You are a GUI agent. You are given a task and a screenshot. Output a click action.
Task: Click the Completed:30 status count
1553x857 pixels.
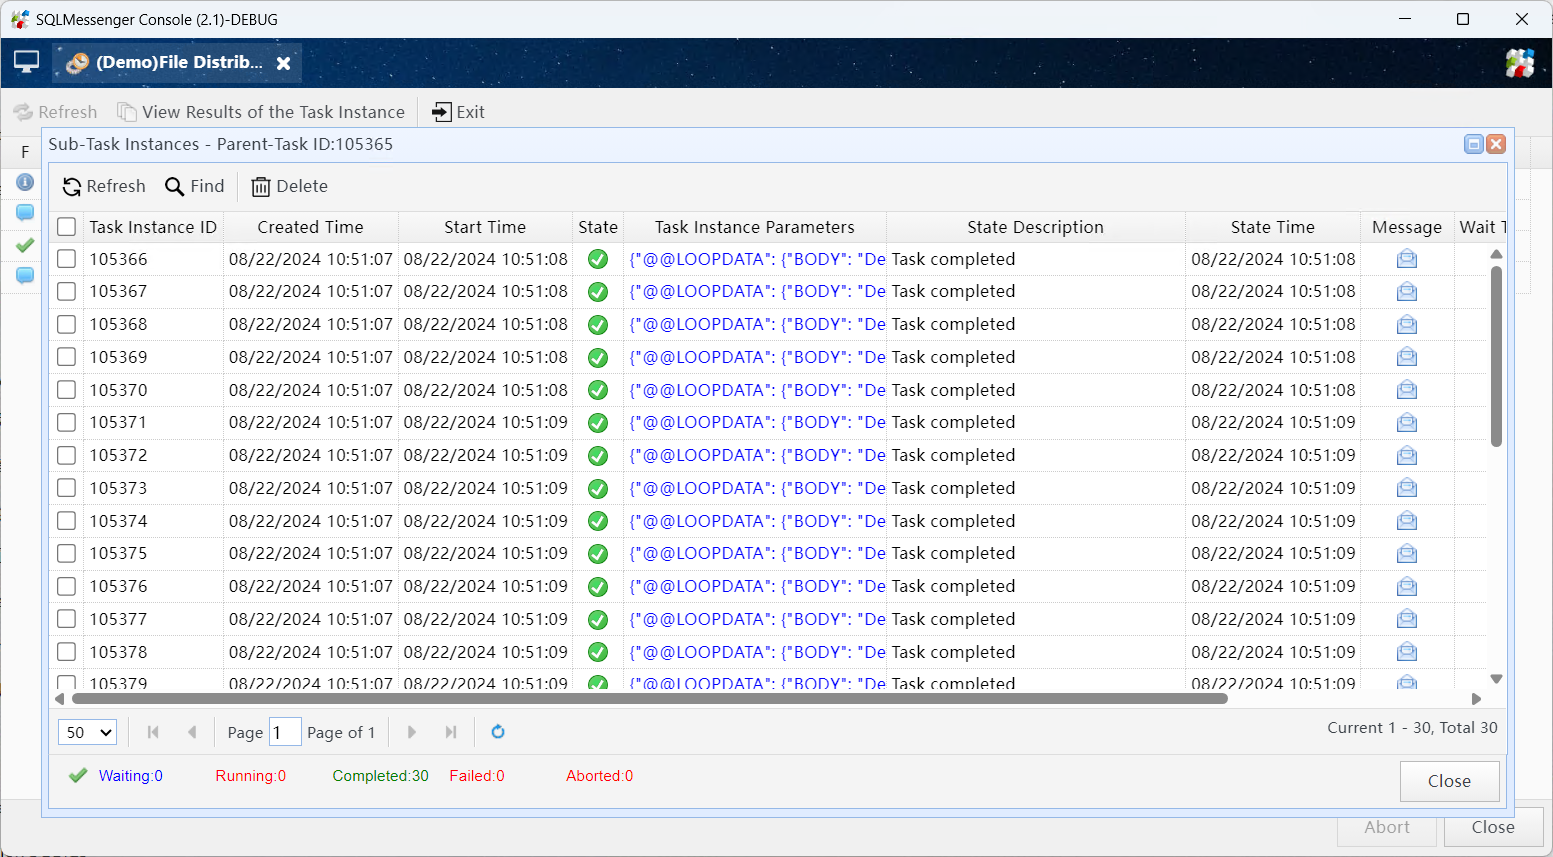click(x=380, y=776)
